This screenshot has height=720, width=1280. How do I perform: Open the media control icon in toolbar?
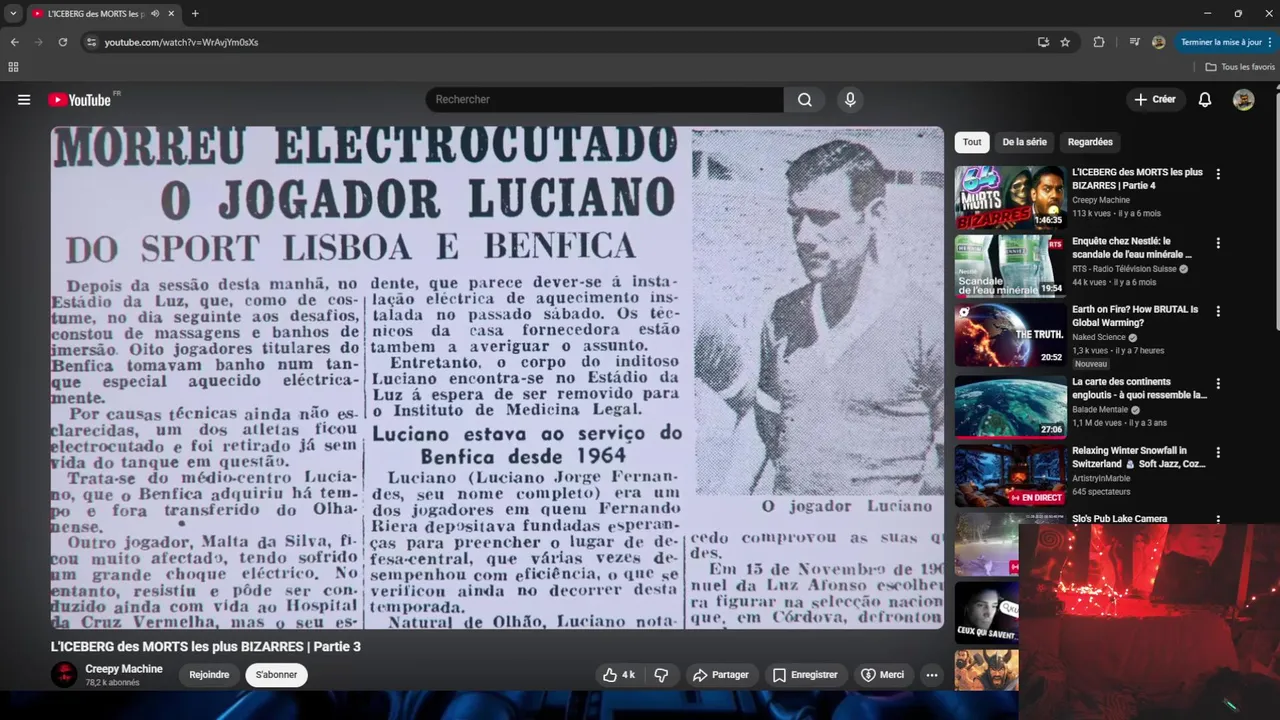point(1134,42)
